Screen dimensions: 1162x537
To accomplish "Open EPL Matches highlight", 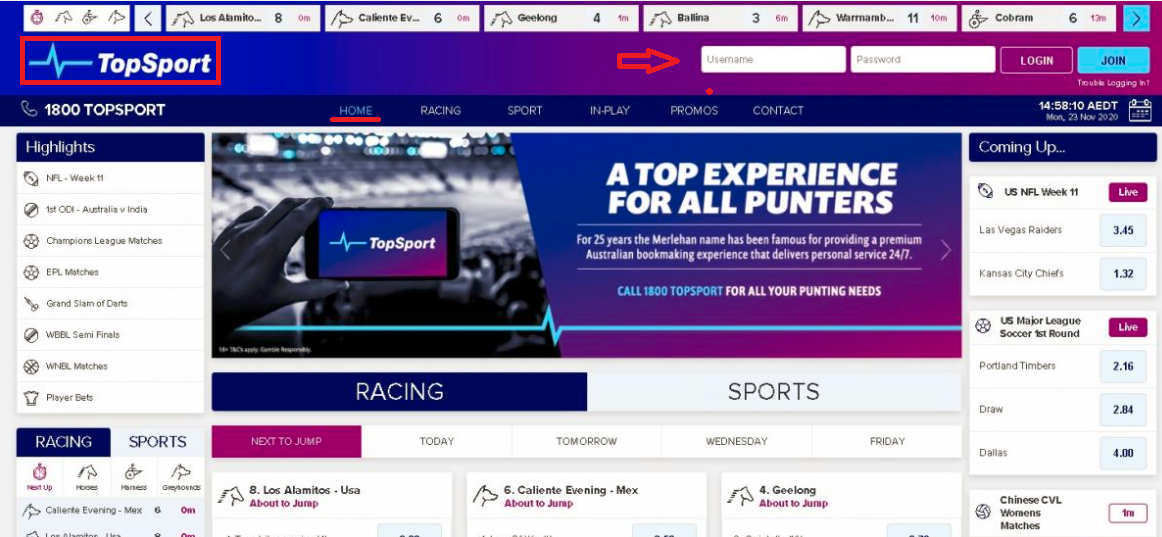I will pyautogui.click(x=110, y=272).
